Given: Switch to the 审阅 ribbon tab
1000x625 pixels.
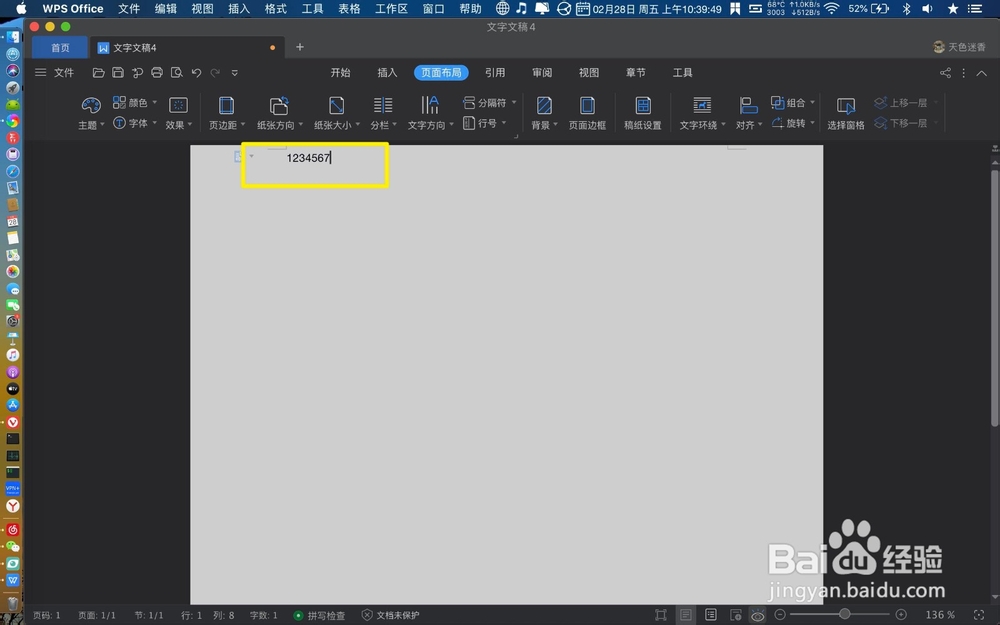Looking at the screenshot, I should click(542, 73).
